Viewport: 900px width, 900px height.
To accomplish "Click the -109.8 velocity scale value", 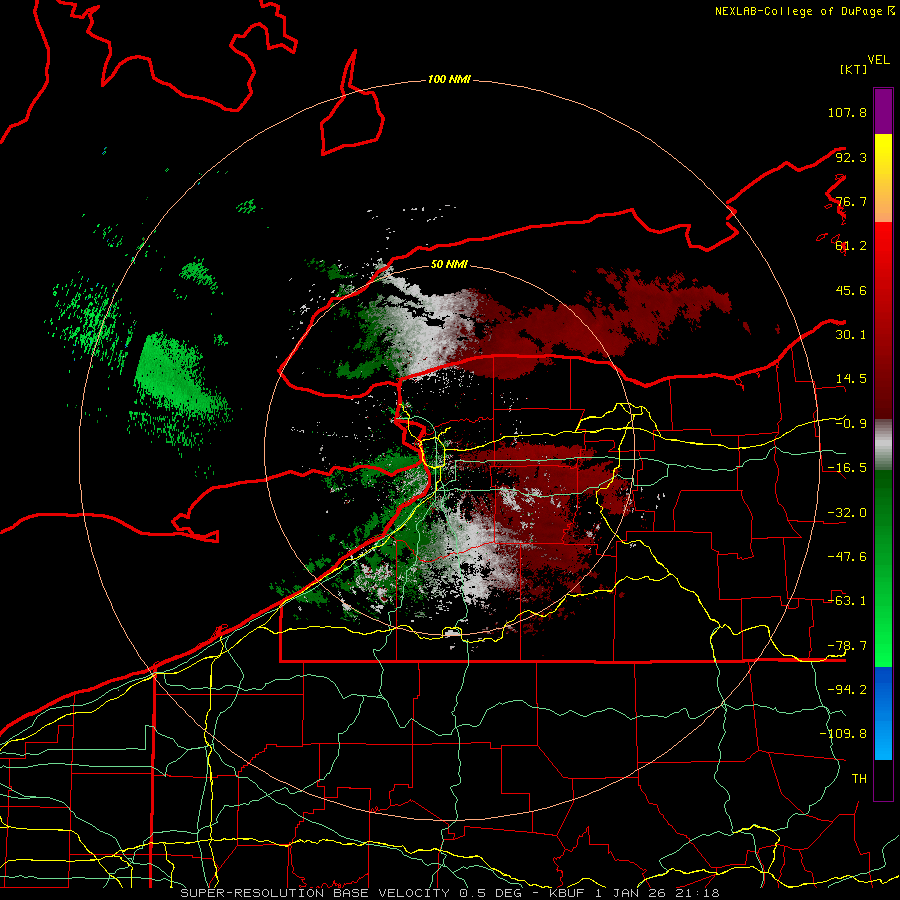I will tap(843, 734).
